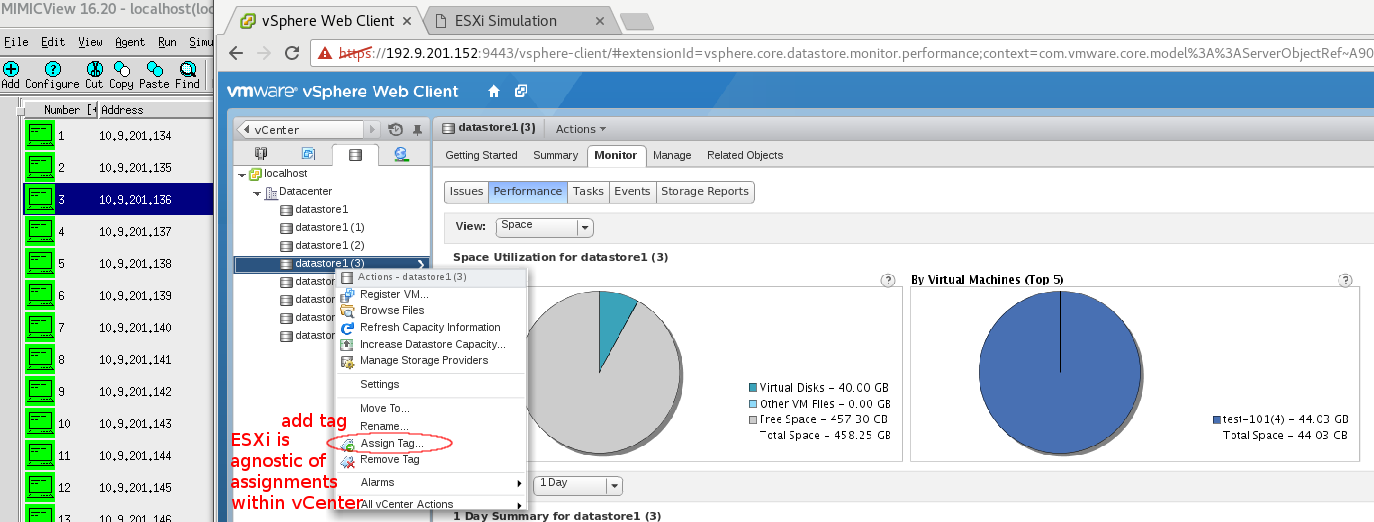Select datastore1 (2) in inventory tree
The width and height of the screenshot is (1374, 522).
click(329, 246)
